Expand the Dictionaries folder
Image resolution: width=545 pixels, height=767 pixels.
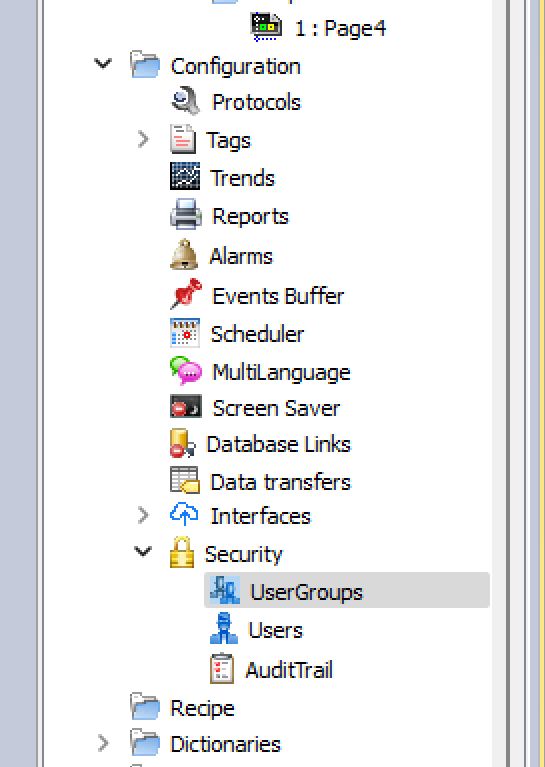(103, 743)
